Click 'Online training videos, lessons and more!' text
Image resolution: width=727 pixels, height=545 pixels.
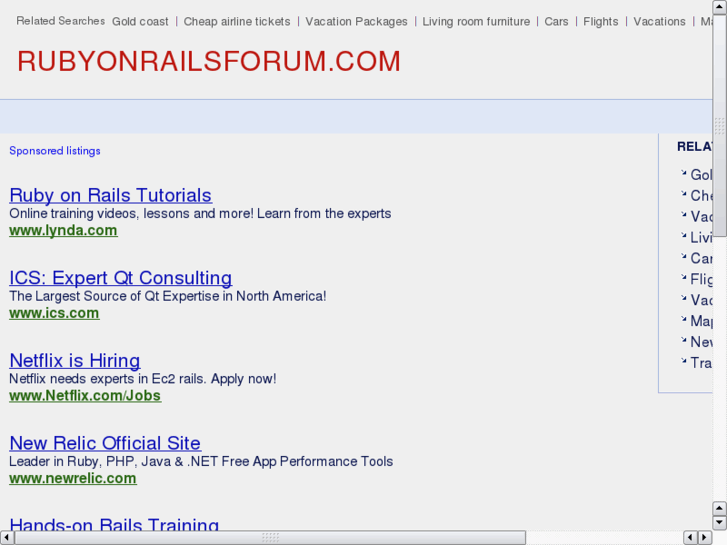tap(131, 213)
